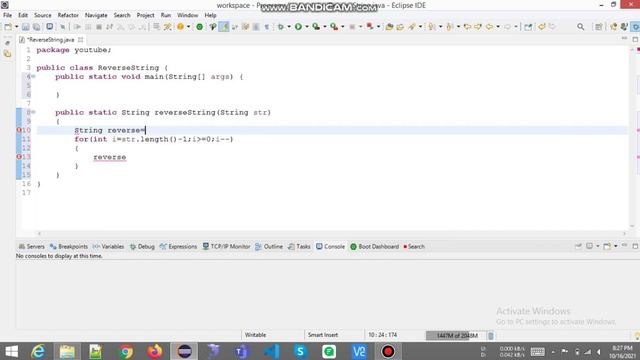
Task: Click the heap memory usage bar
Action: [x=456, y=336]
